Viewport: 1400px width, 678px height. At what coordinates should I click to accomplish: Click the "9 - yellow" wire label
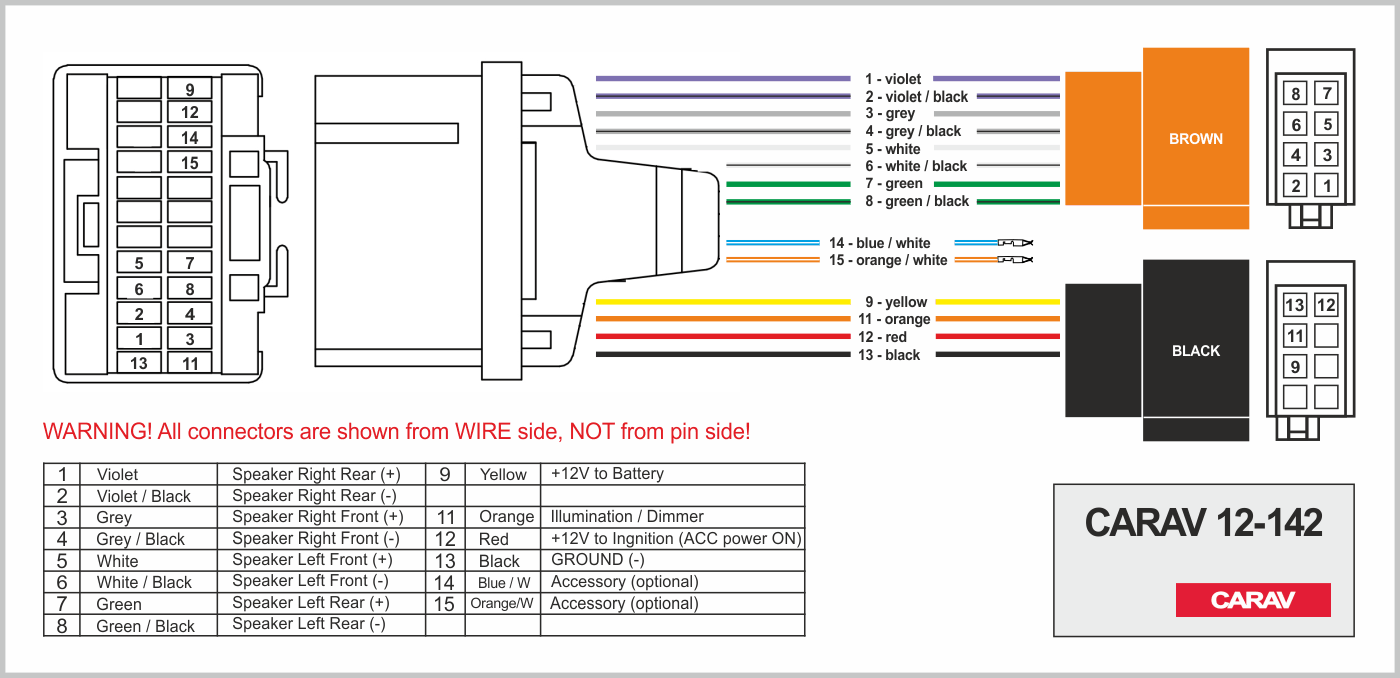[896, 302]
